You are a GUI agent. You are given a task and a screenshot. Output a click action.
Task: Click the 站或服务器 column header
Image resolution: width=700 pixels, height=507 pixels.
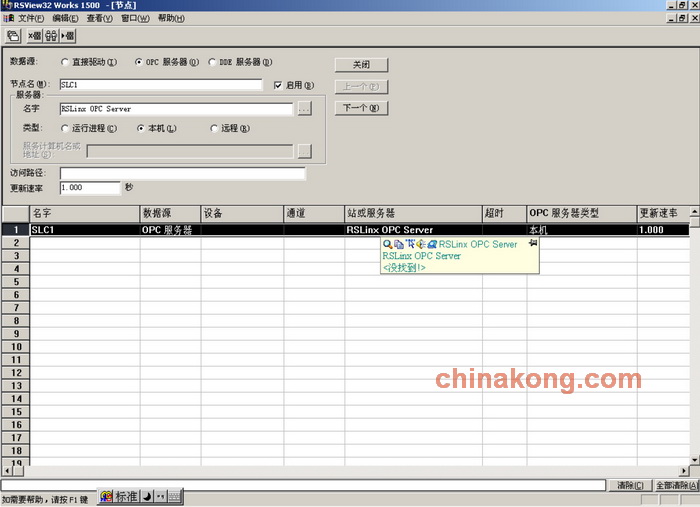click(x=413, y=213)
